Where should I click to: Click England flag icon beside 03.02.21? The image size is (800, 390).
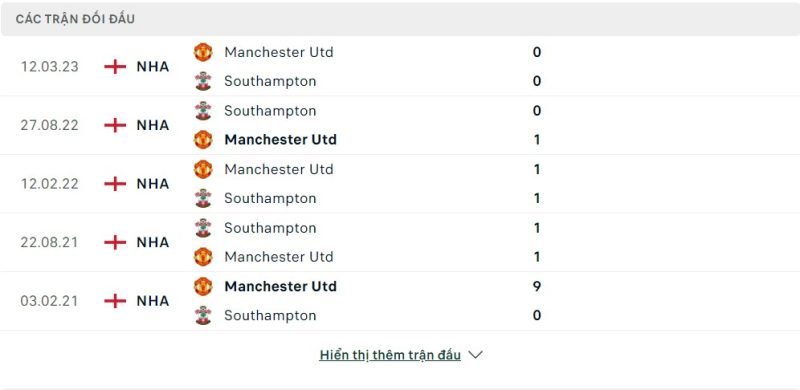(115, 301)
